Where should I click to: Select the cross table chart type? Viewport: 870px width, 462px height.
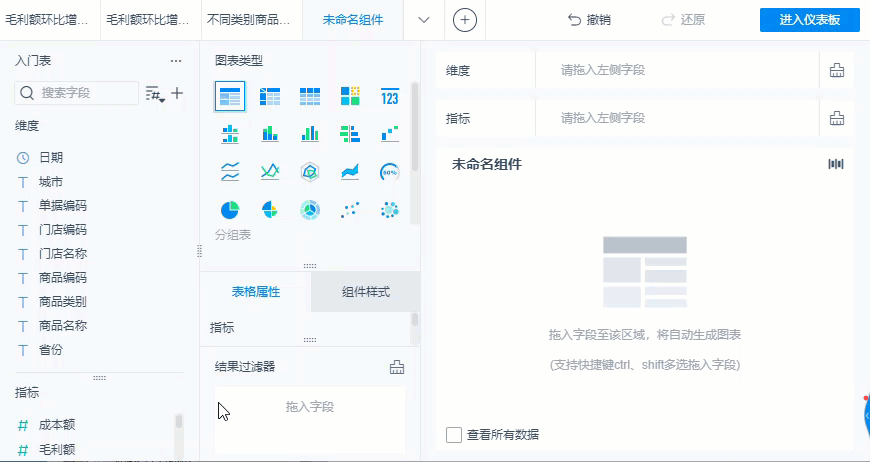pyautogui.click(x=270, y=97)
